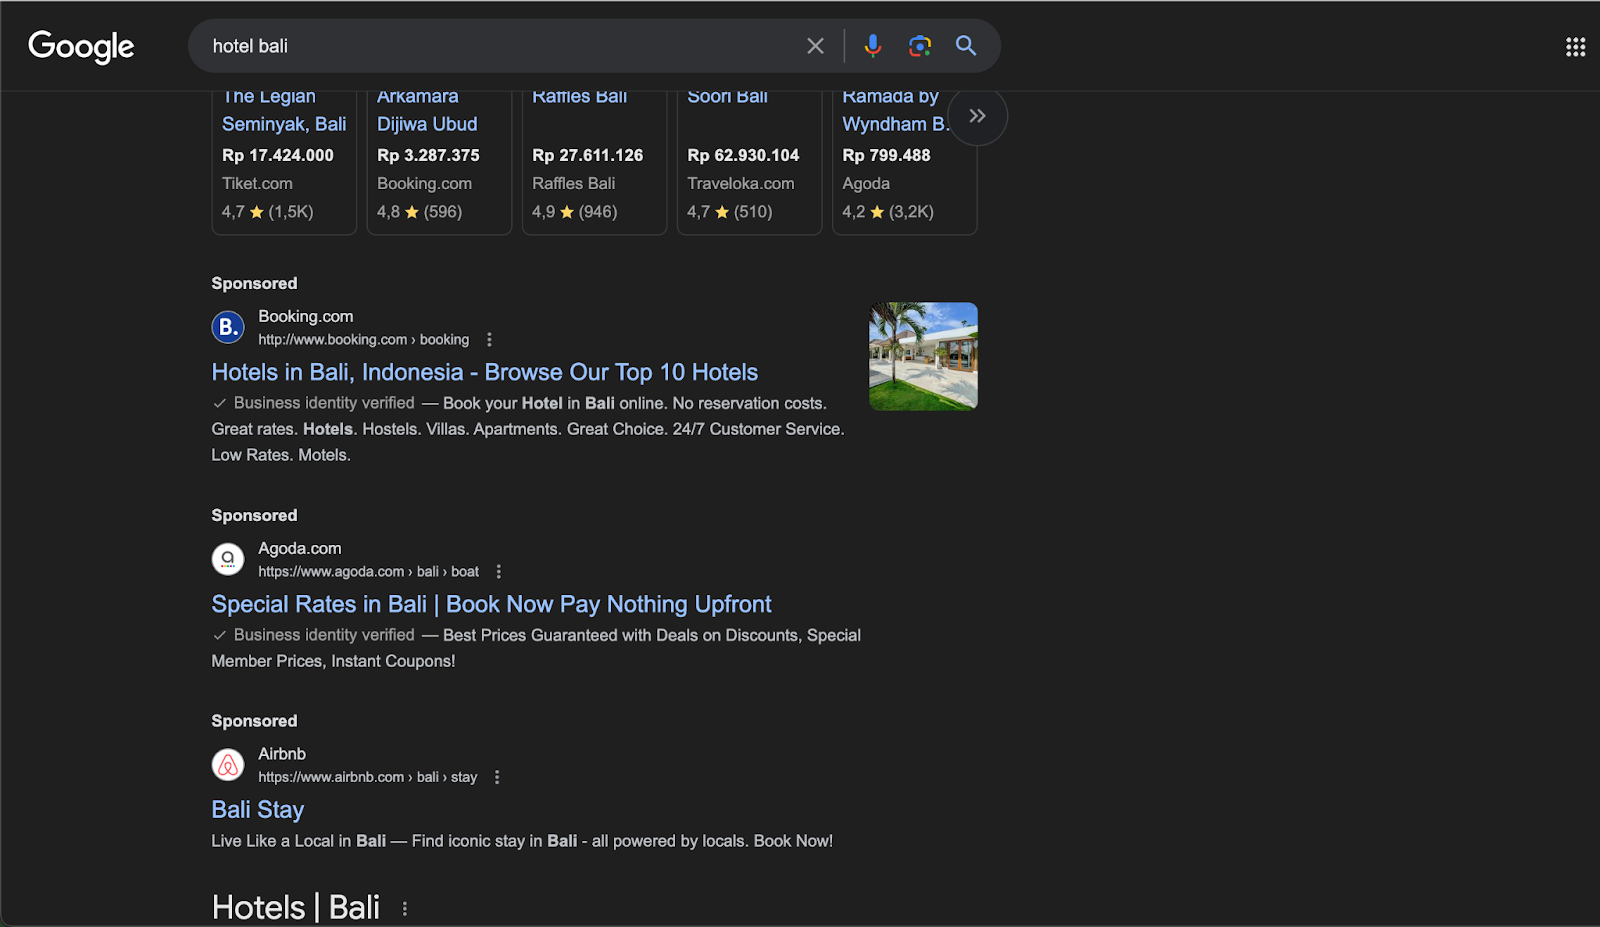This screenshot has width=1600, height=927.
Task: Open the Bali Stay Airbnb link
Action: coord(258,810)
